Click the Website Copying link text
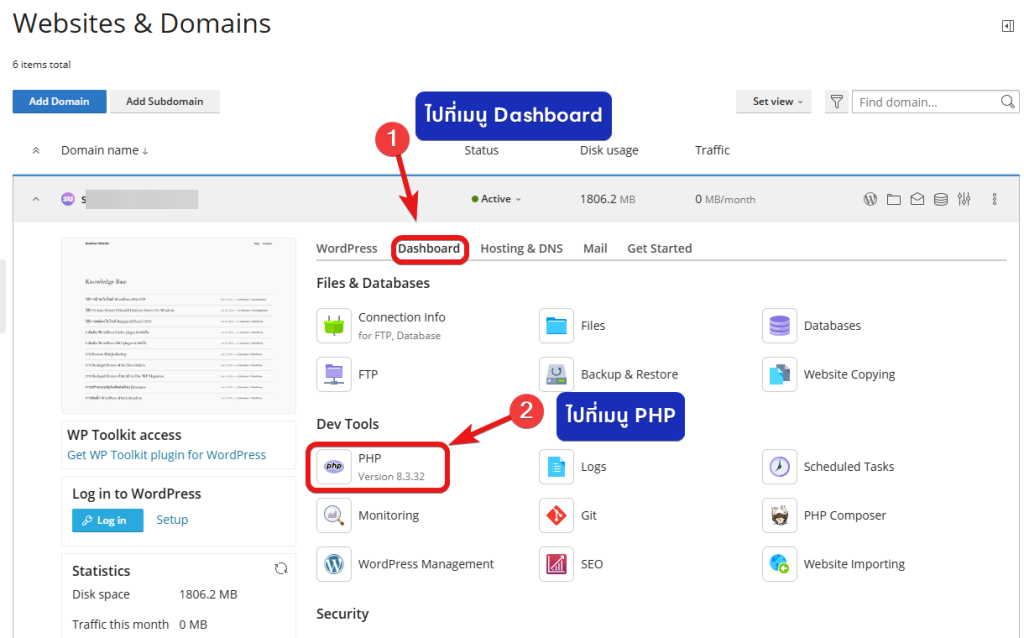Screen dimensions: 1024x638 coord(849,374)
